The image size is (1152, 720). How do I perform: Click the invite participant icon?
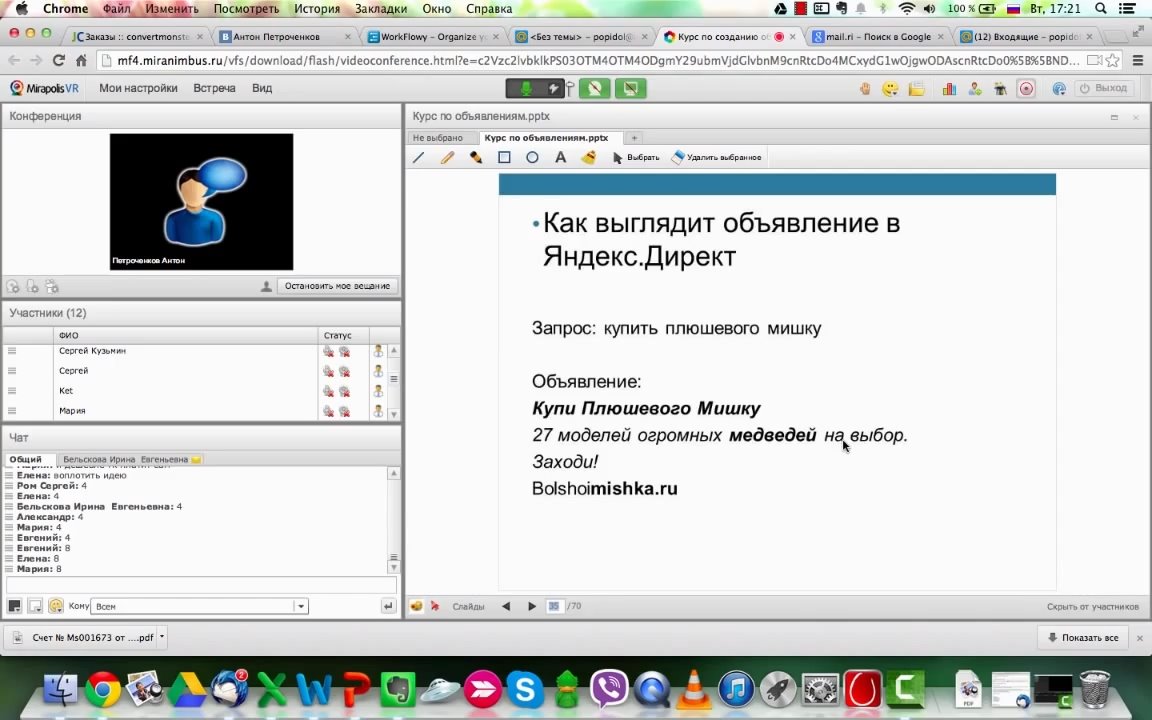click(x=975, y=89)
